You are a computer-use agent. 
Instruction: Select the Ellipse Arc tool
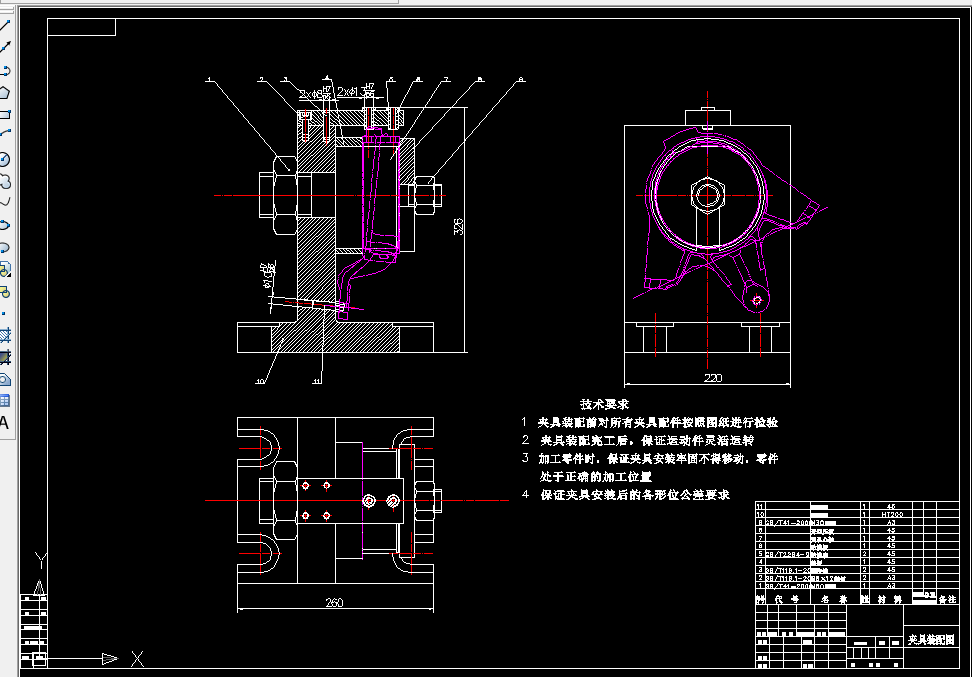point(4,248)
